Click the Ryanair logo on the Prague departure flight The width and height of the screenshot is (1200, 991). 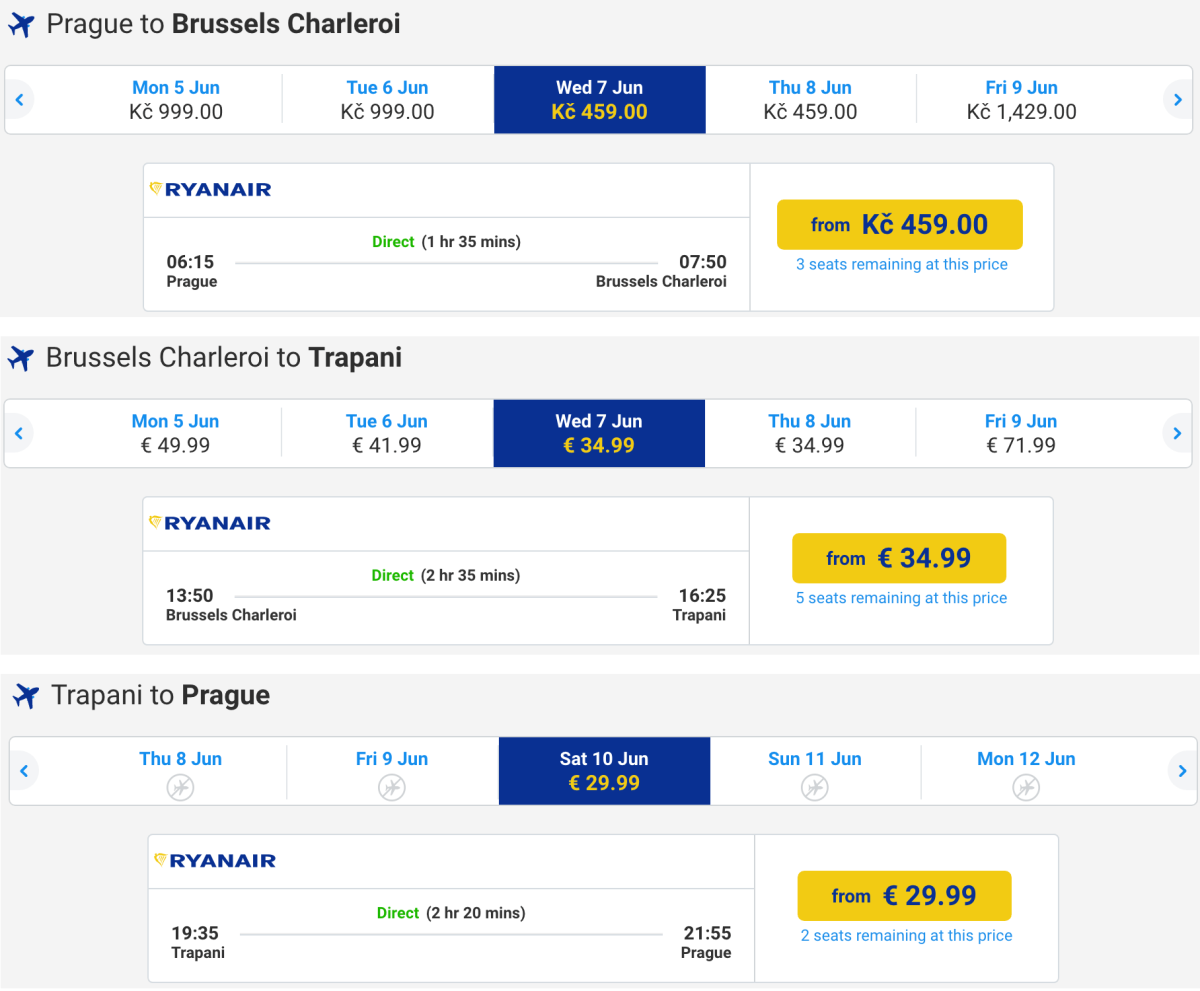tap(210, 189)
